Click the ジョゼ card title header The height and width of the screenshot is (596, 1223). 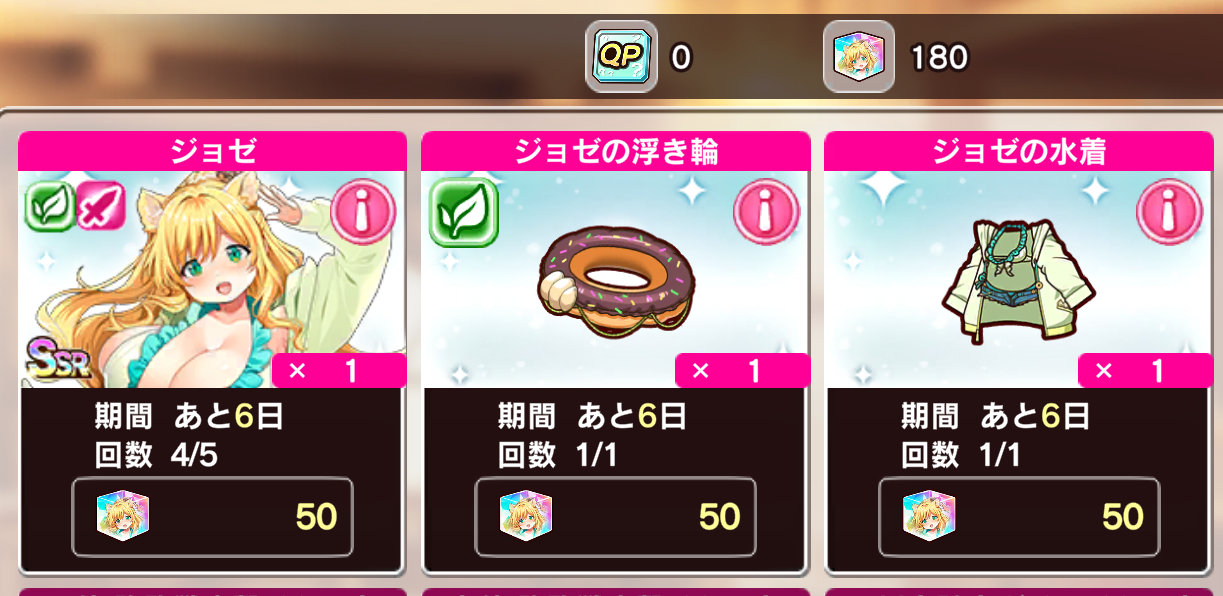point(212,151)
